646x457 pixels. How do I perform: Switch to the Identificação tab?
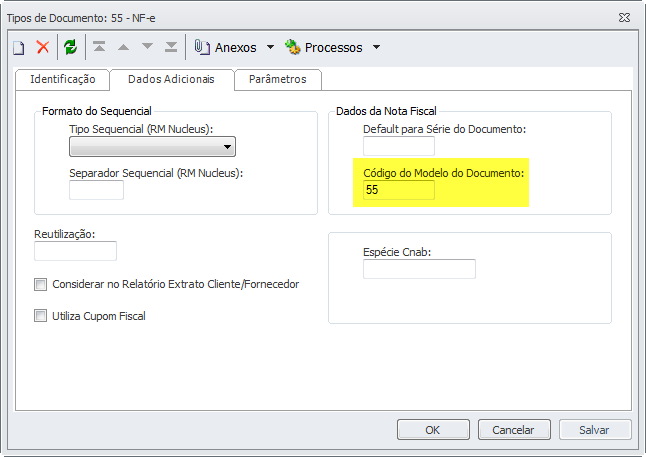[62, 79]
